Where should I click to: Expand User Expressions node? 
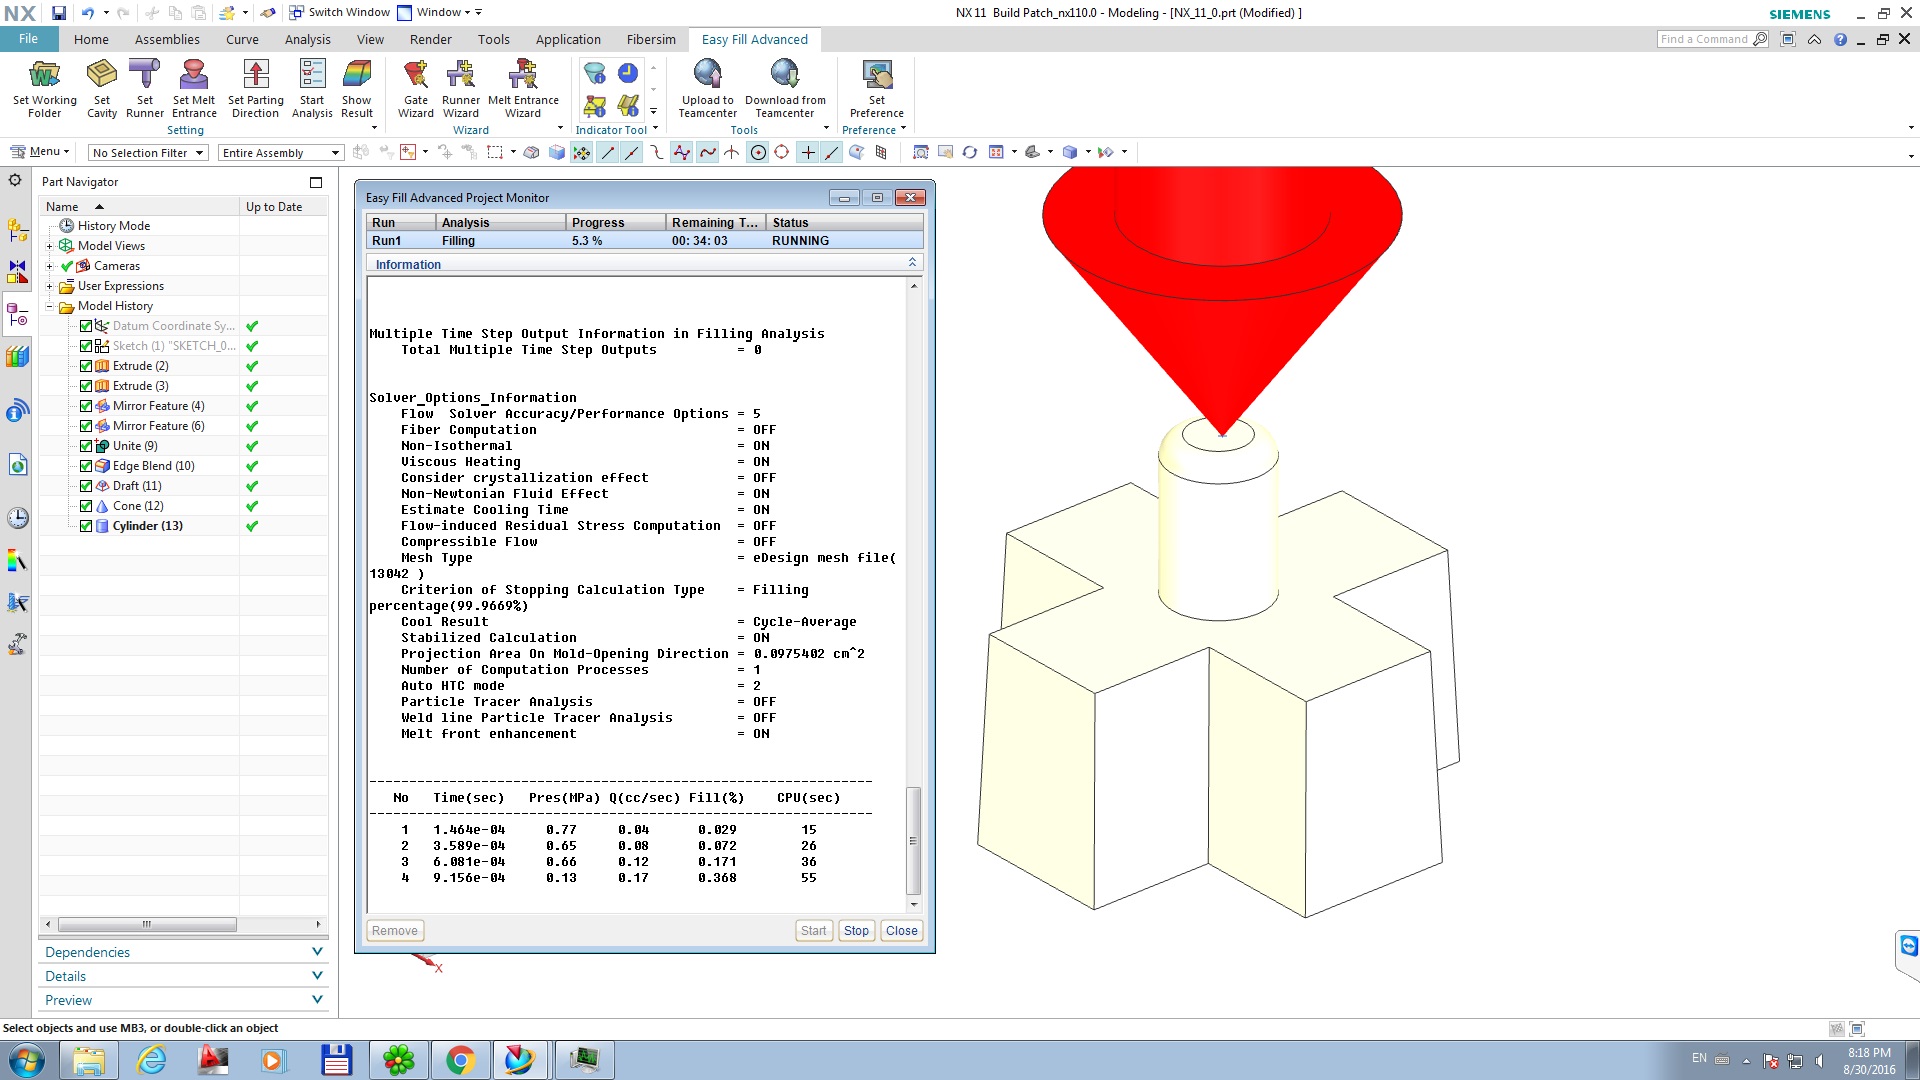(x=49, y=286)
